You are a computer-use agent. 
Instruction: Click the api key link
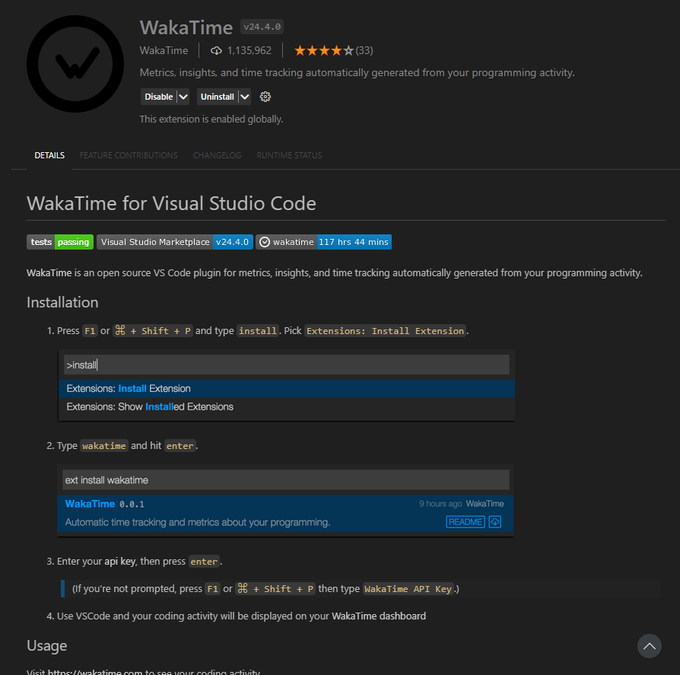120,561
